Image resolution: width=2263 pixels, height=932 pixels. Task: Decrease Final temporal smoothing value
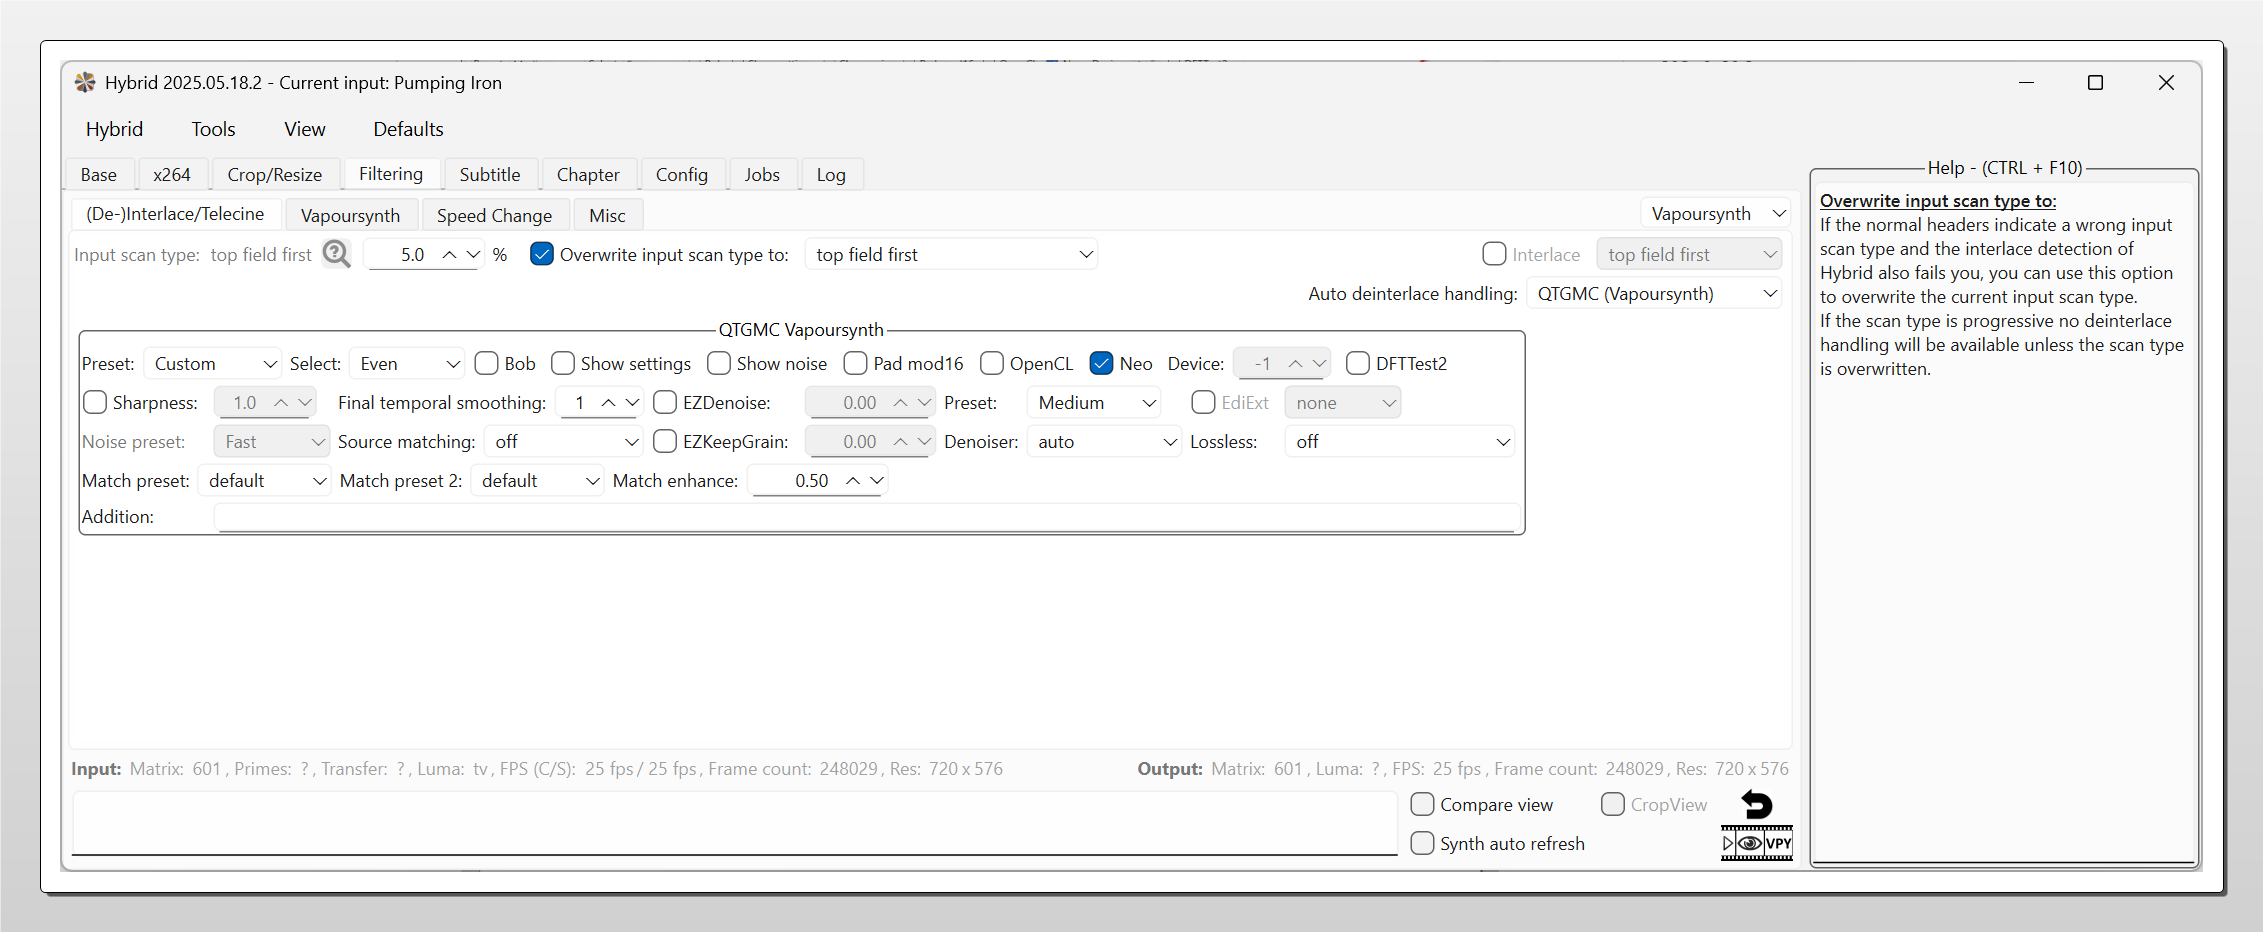tap(632, 403)
